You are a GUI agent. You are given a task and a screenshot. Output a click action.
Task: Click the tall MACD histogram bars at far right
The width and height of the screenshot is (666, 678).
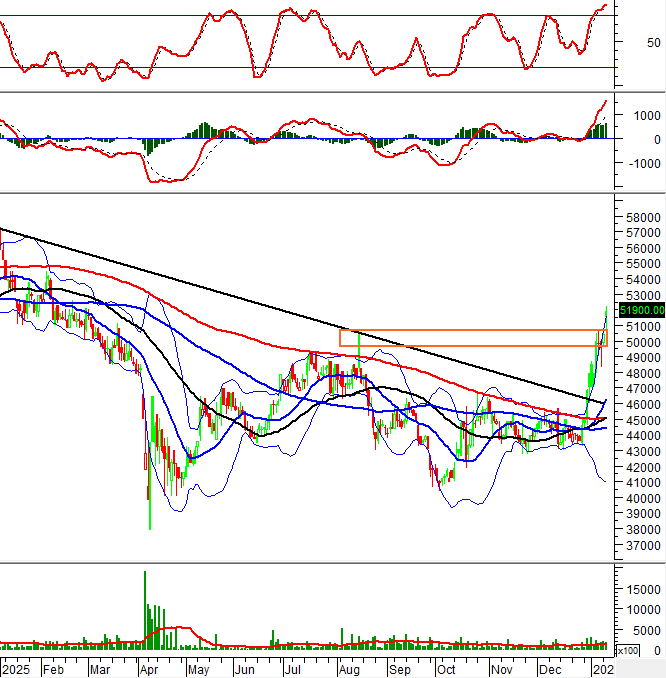click(x=601, y=129)
